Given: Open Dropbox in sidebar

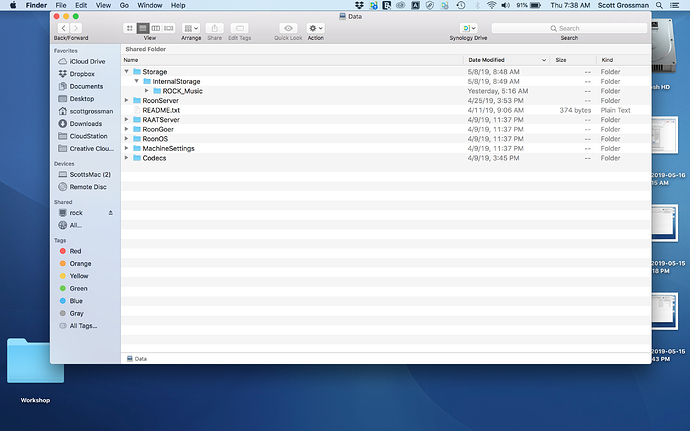Looking at the screenshot, I should click(x=82, y=74).
